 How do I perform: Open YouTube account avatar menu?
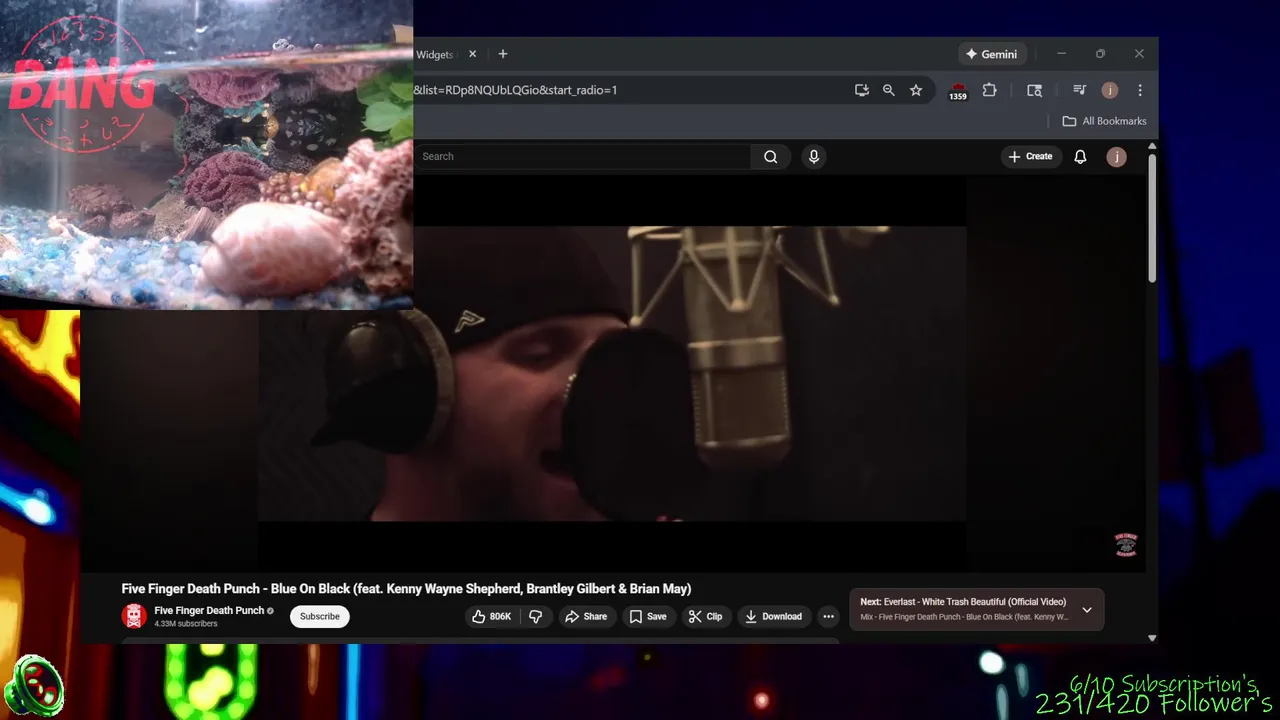click(1117, 156)
